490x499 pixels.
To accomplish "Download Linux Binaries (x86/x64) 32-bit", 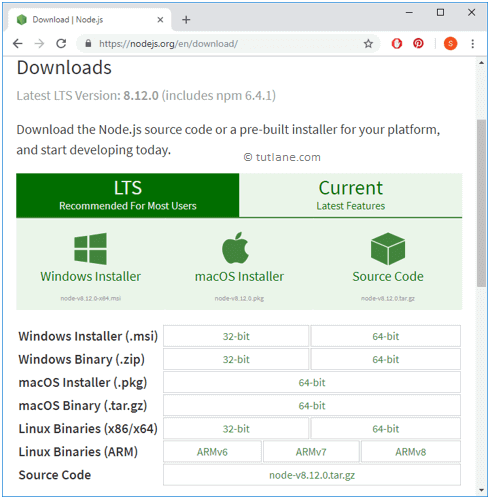I will [236, 429].
